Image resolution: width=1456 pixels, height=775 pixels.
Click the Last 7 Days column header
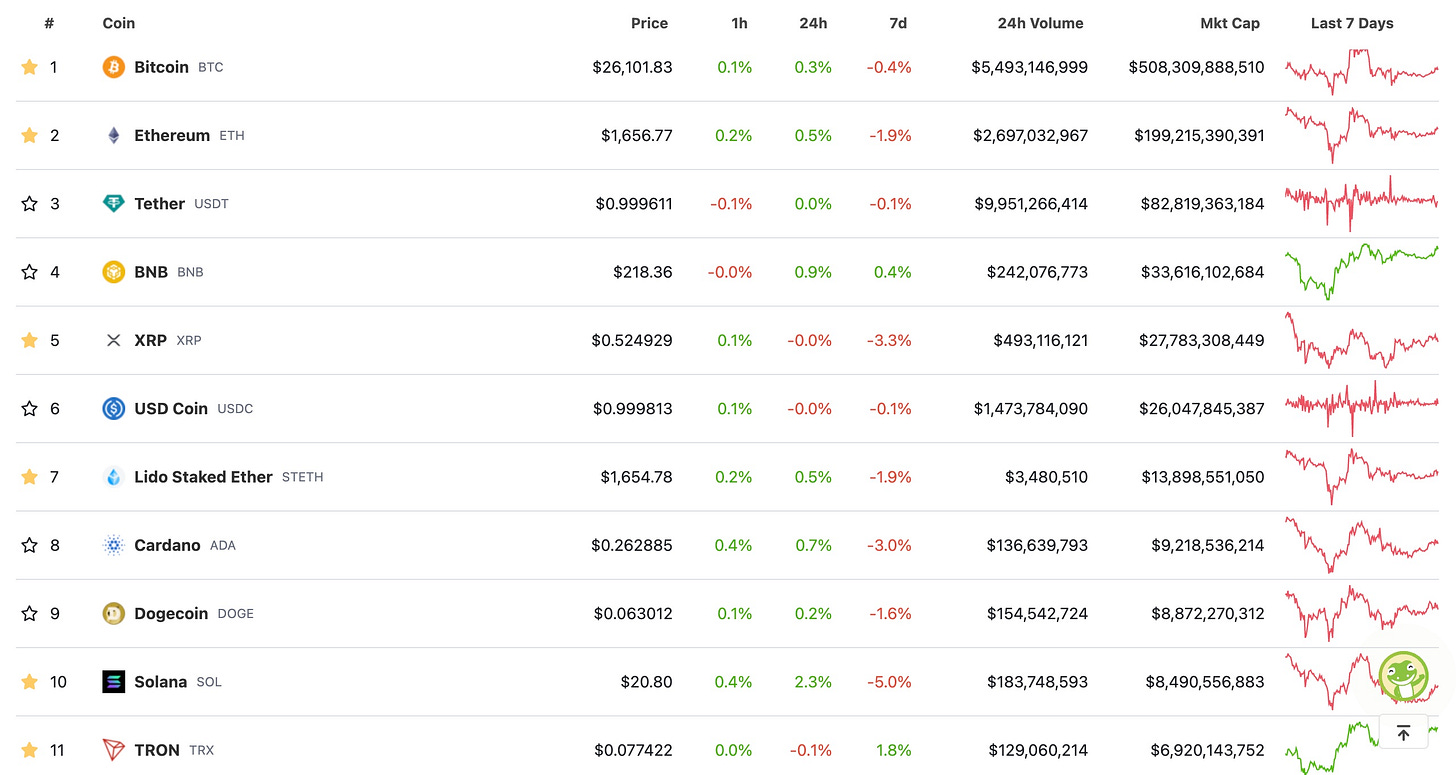click(1352, 23)
